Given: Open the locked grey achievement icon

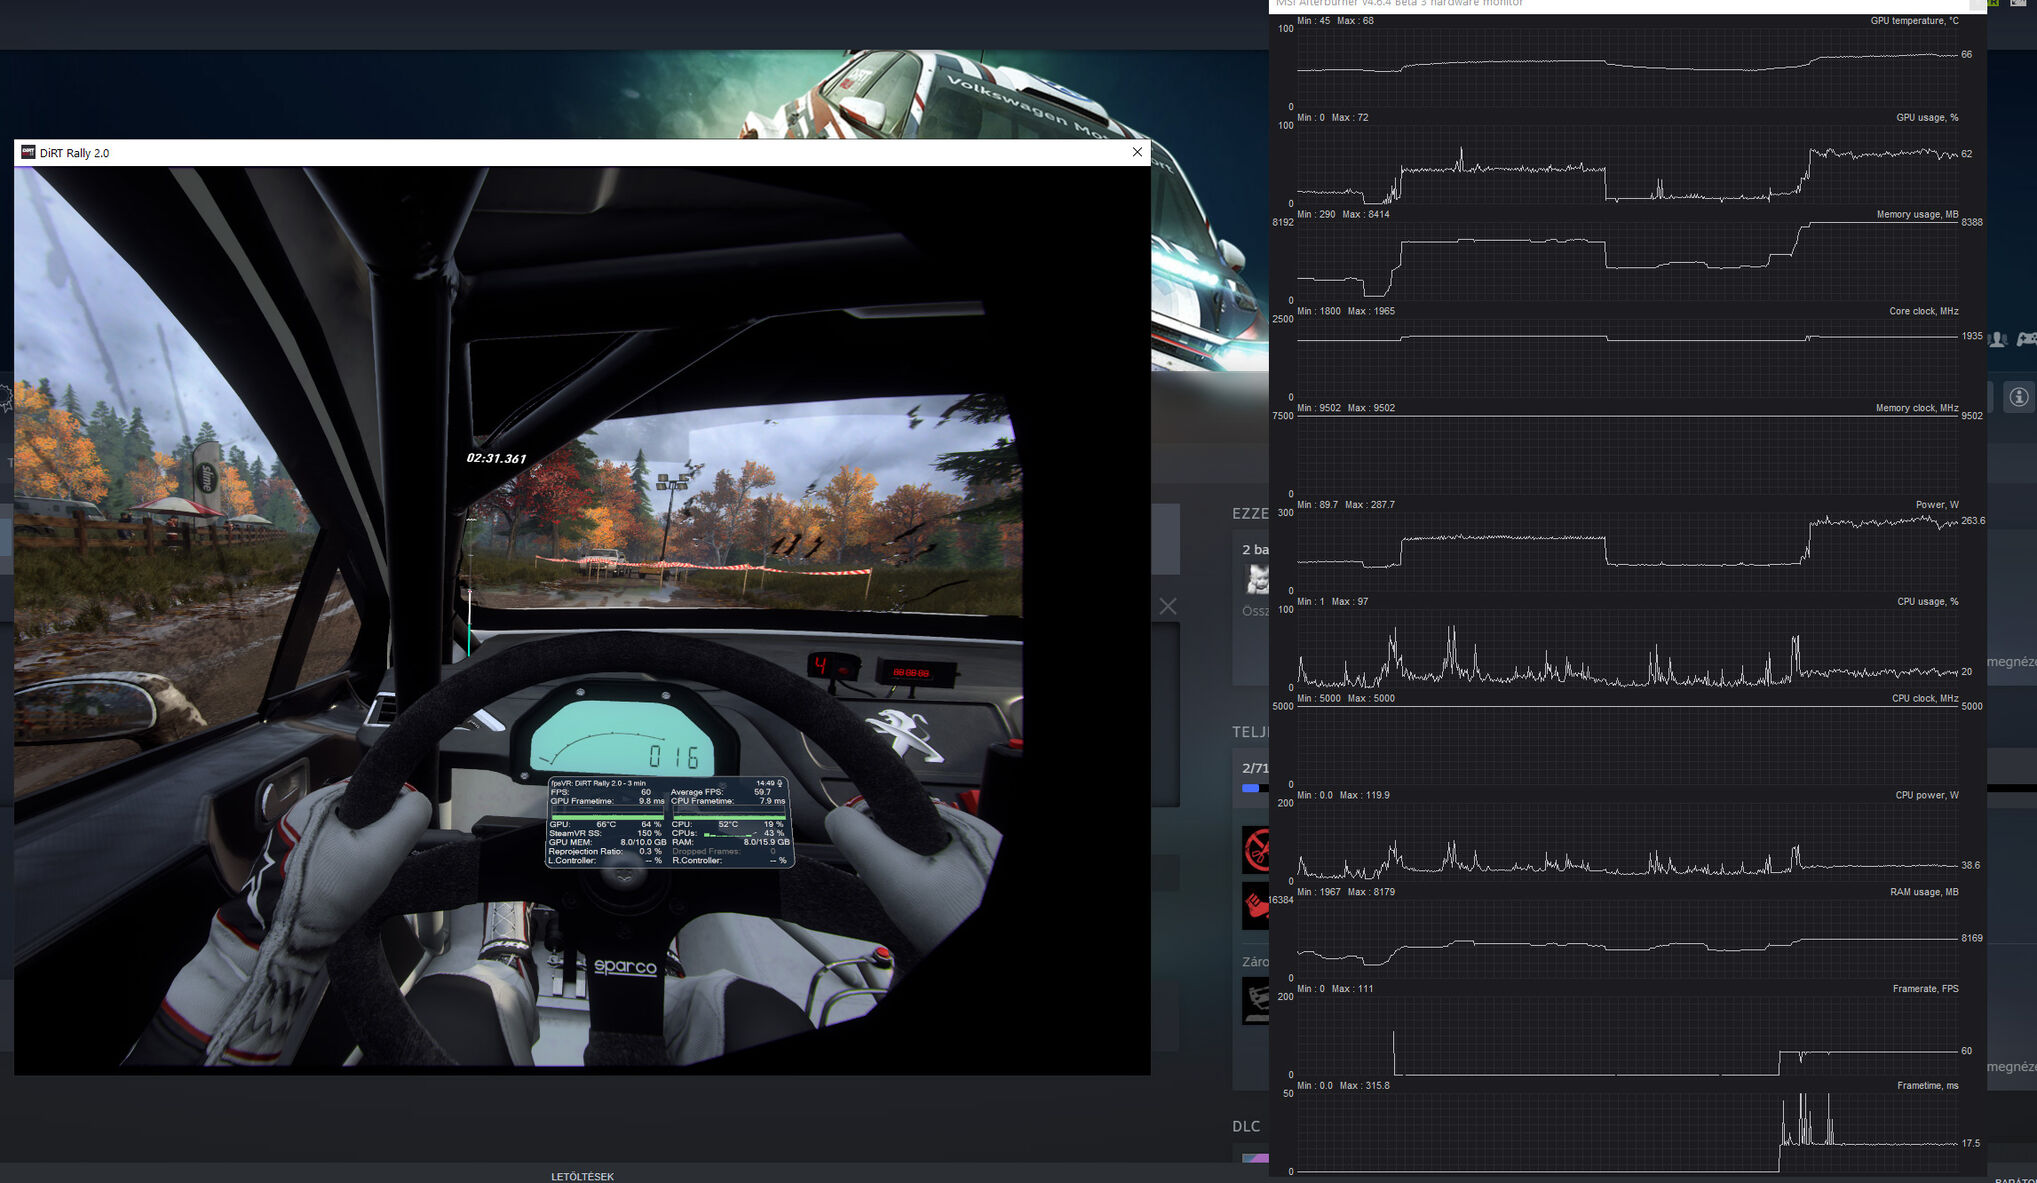Looking at the screenshot, I should tap(1256, 1001).
